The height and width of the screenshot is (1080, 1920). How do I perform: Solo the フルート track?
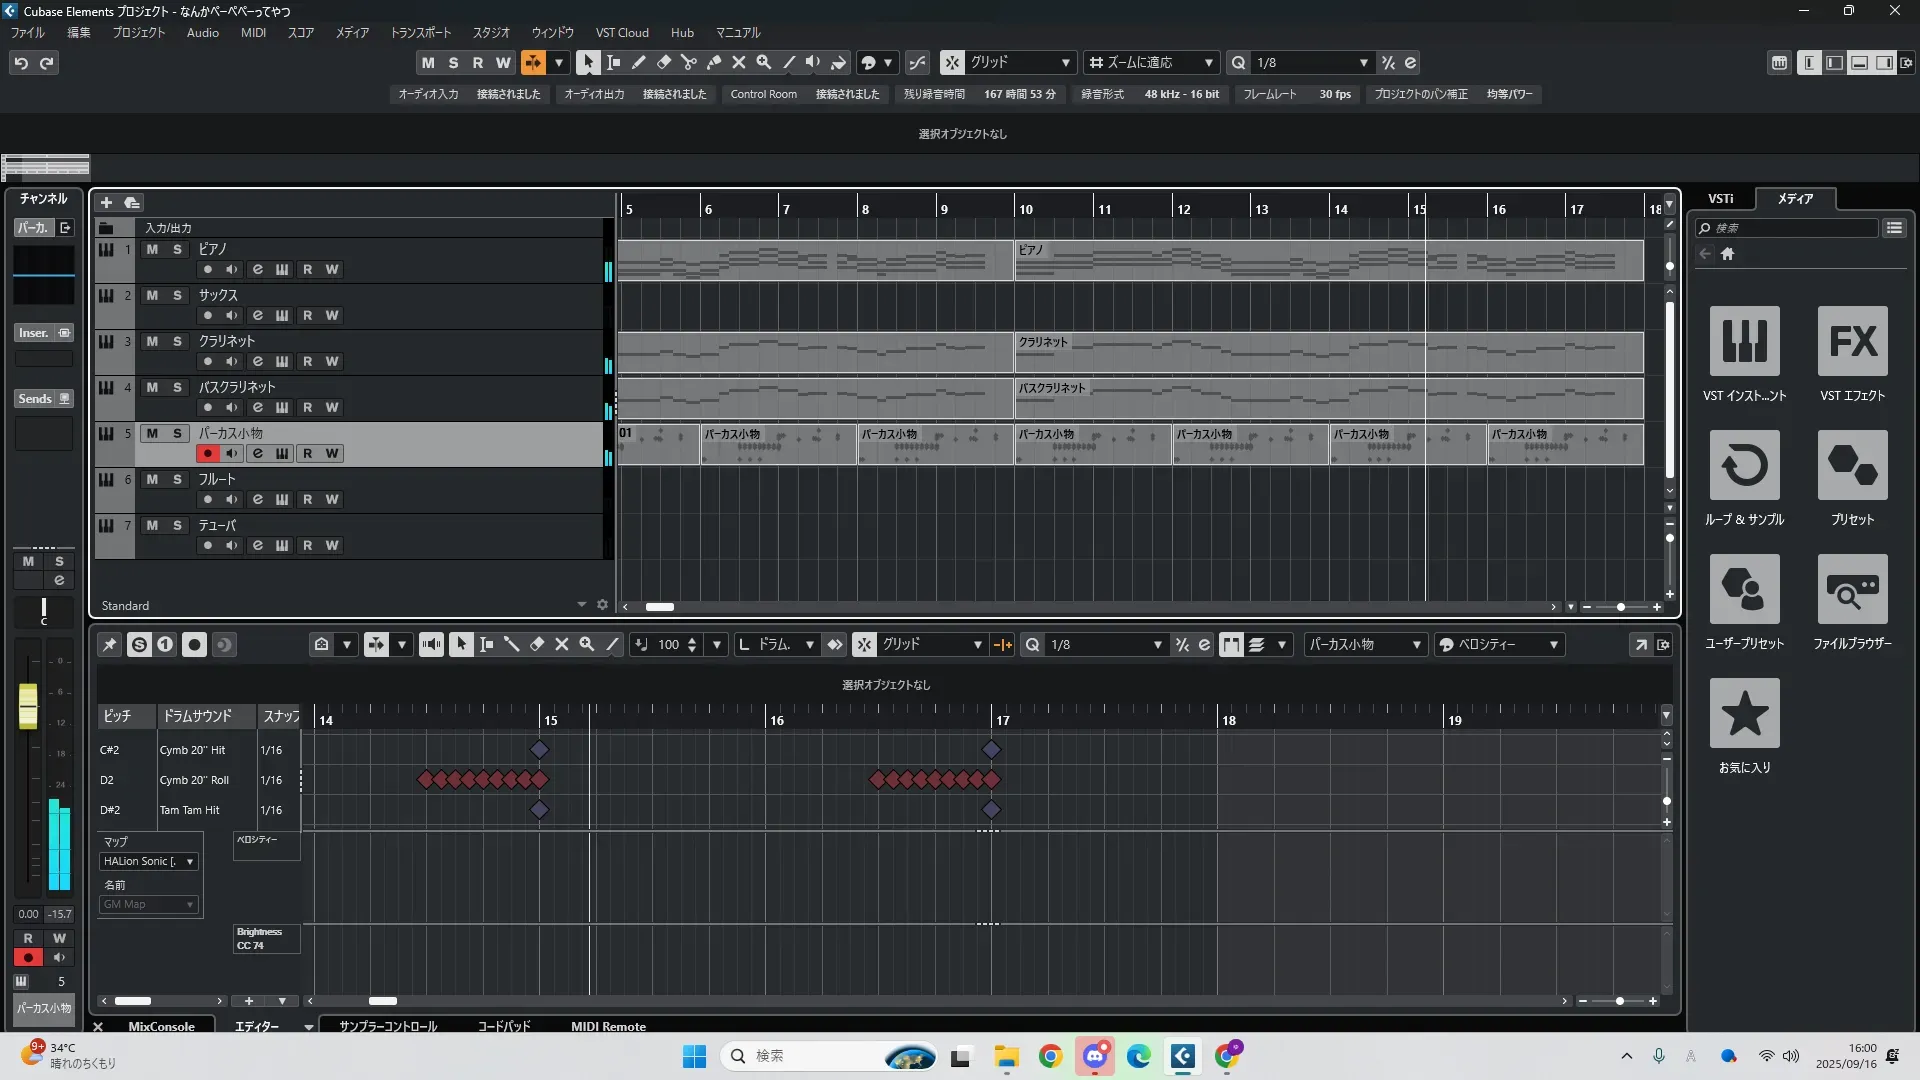click(x=177, y=479)
